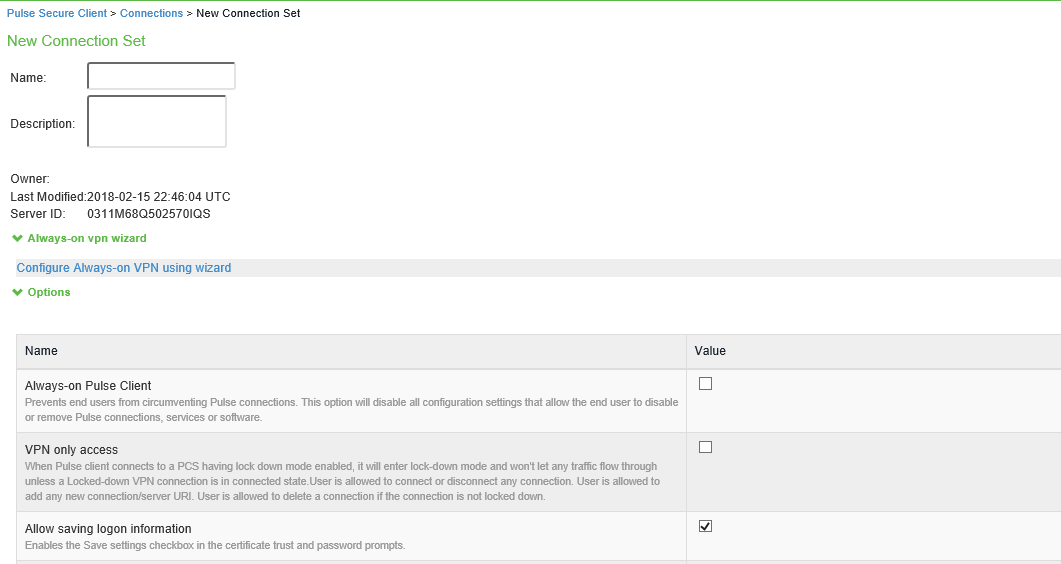Navigate to Connections in the breadcrumb

(x=151, y=14)
